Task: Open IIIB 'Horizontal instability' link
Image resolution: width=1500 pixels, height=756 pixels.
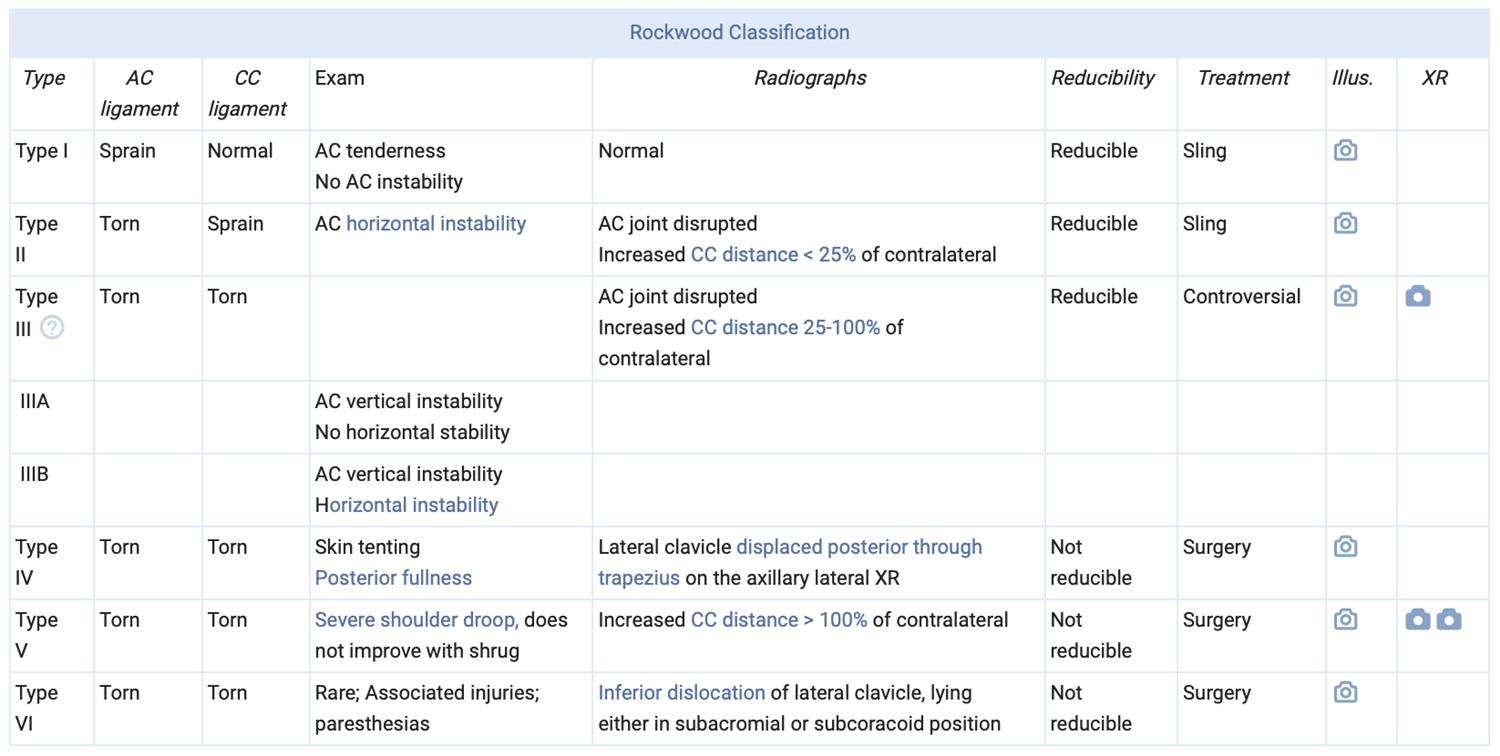Action: 412,505
